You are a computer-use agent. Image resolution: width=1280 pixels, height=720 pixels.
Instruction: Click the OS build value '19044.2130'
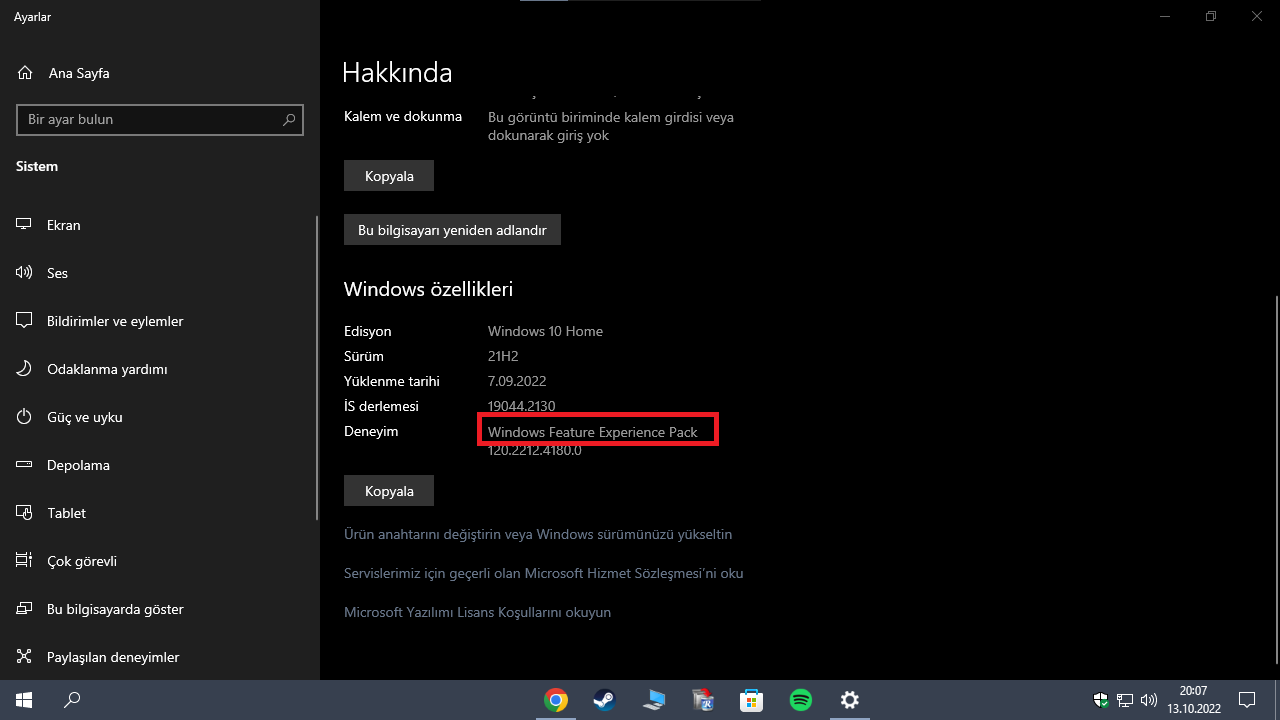(521, 406)
